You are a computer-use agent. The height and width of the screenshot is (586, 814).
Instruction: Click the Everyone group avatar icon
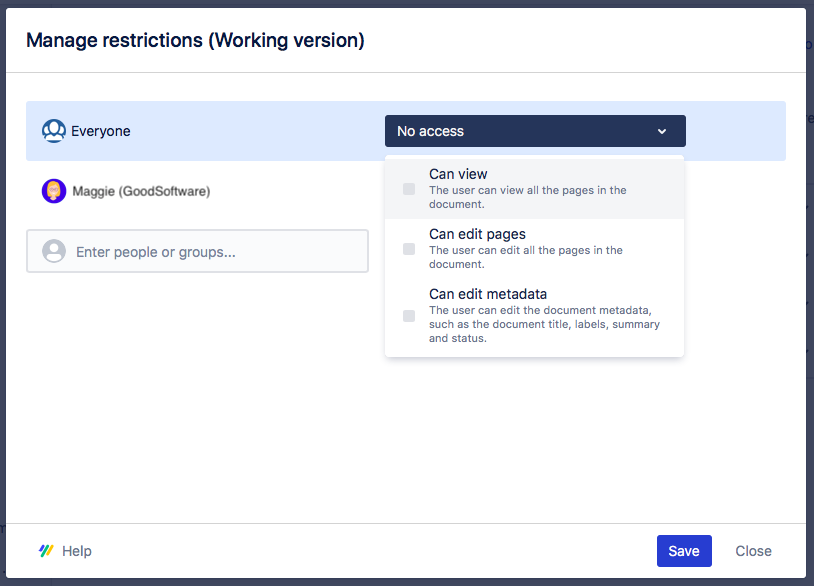pyautogui.click(x=54, y=131)
